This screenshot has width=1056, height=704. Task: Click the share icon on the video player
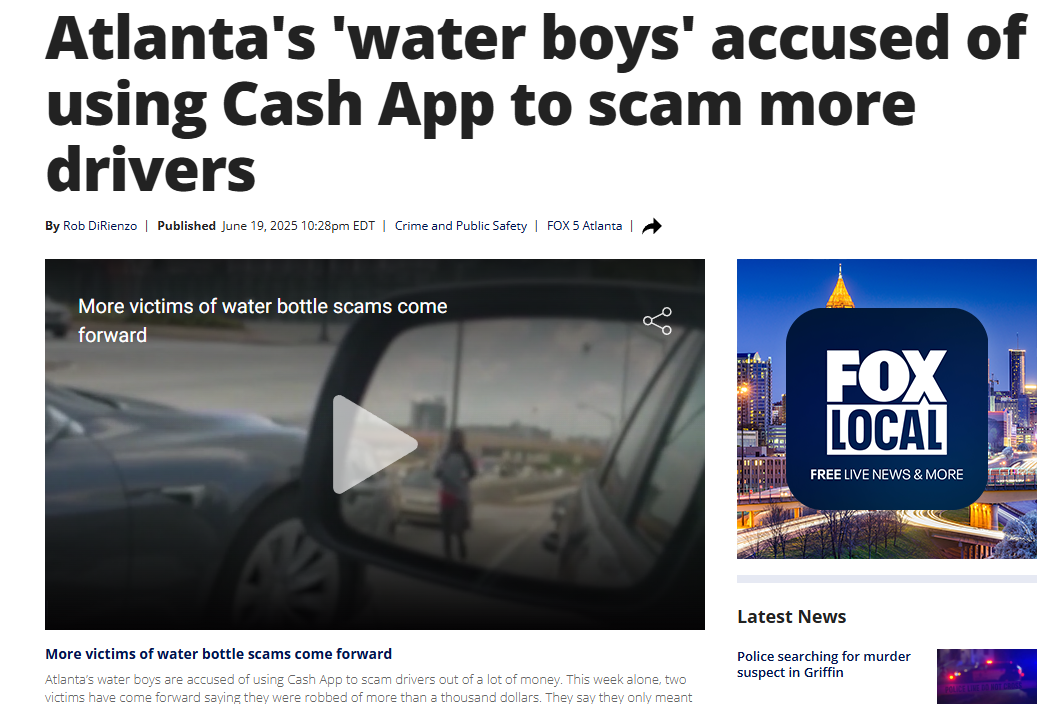pos(657,321)
